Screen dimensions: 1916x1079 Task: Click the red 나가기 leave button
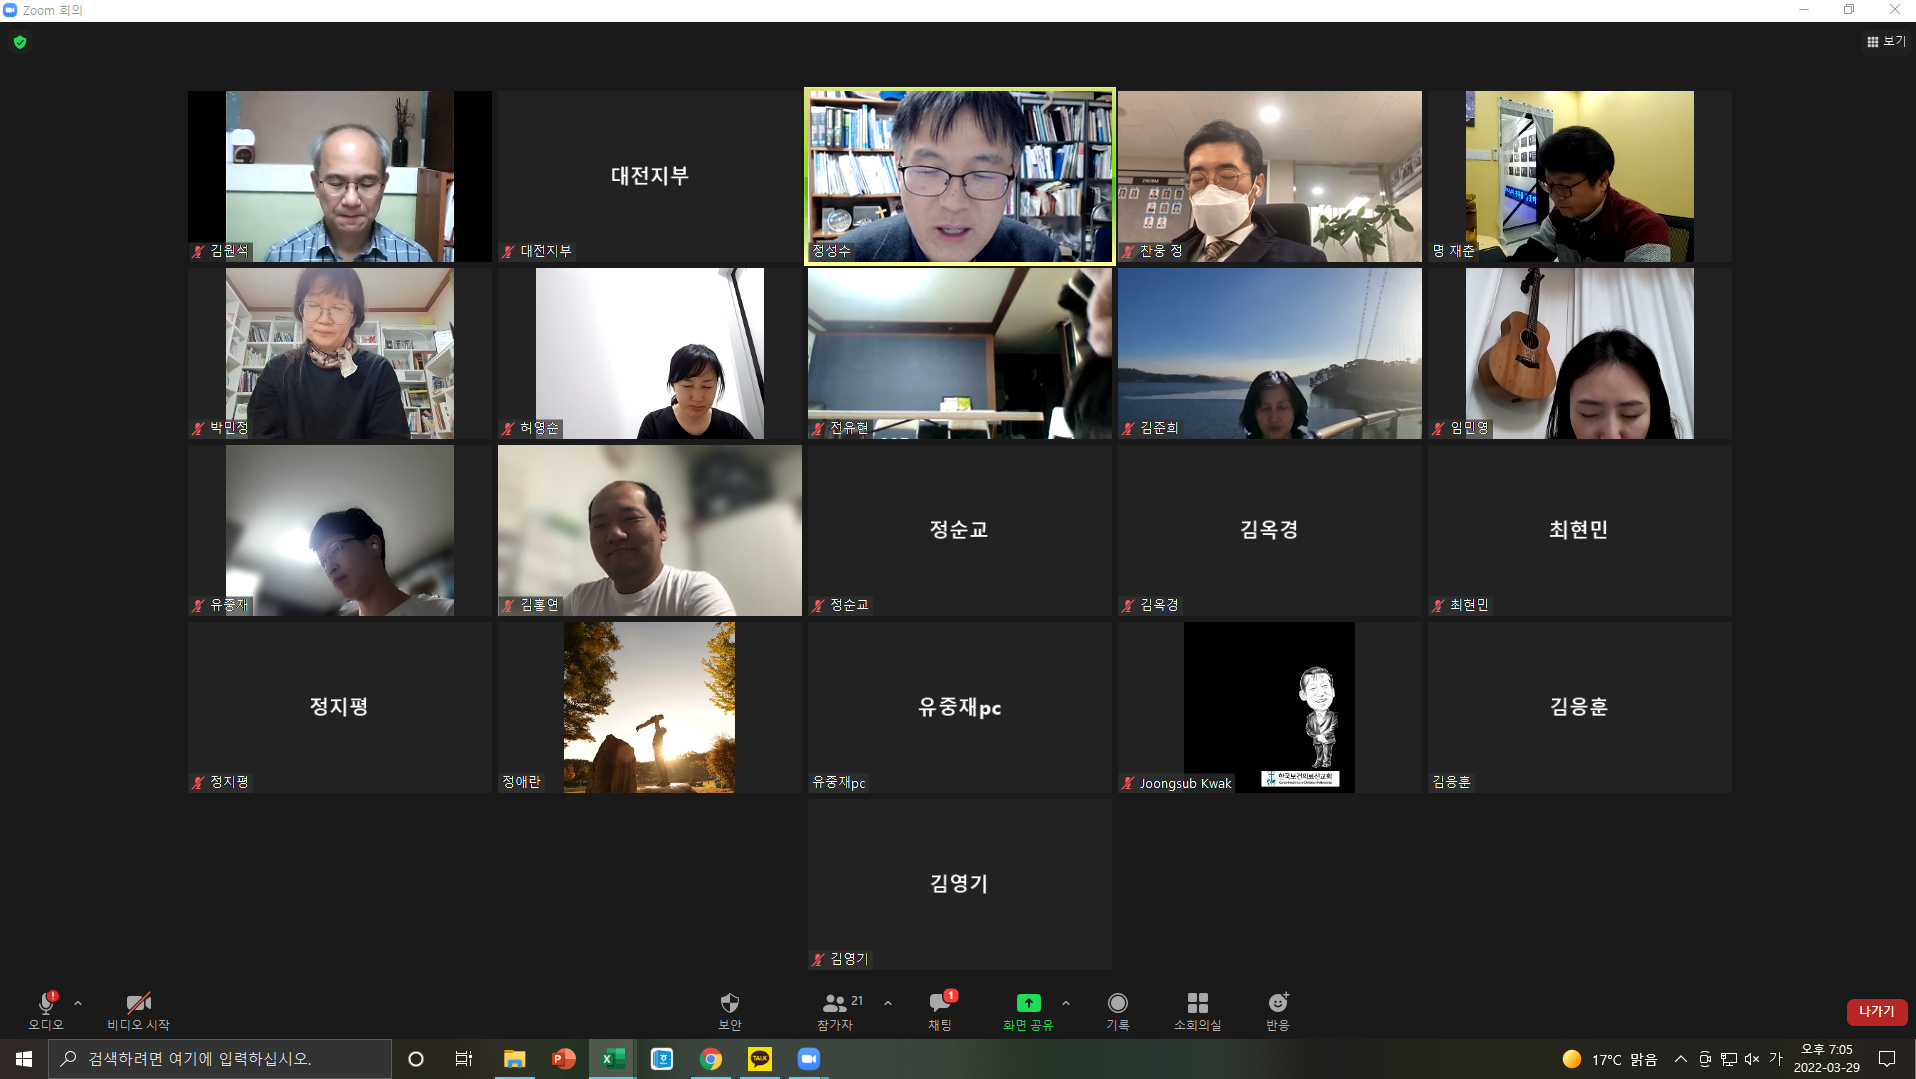pos(1876,1012)
